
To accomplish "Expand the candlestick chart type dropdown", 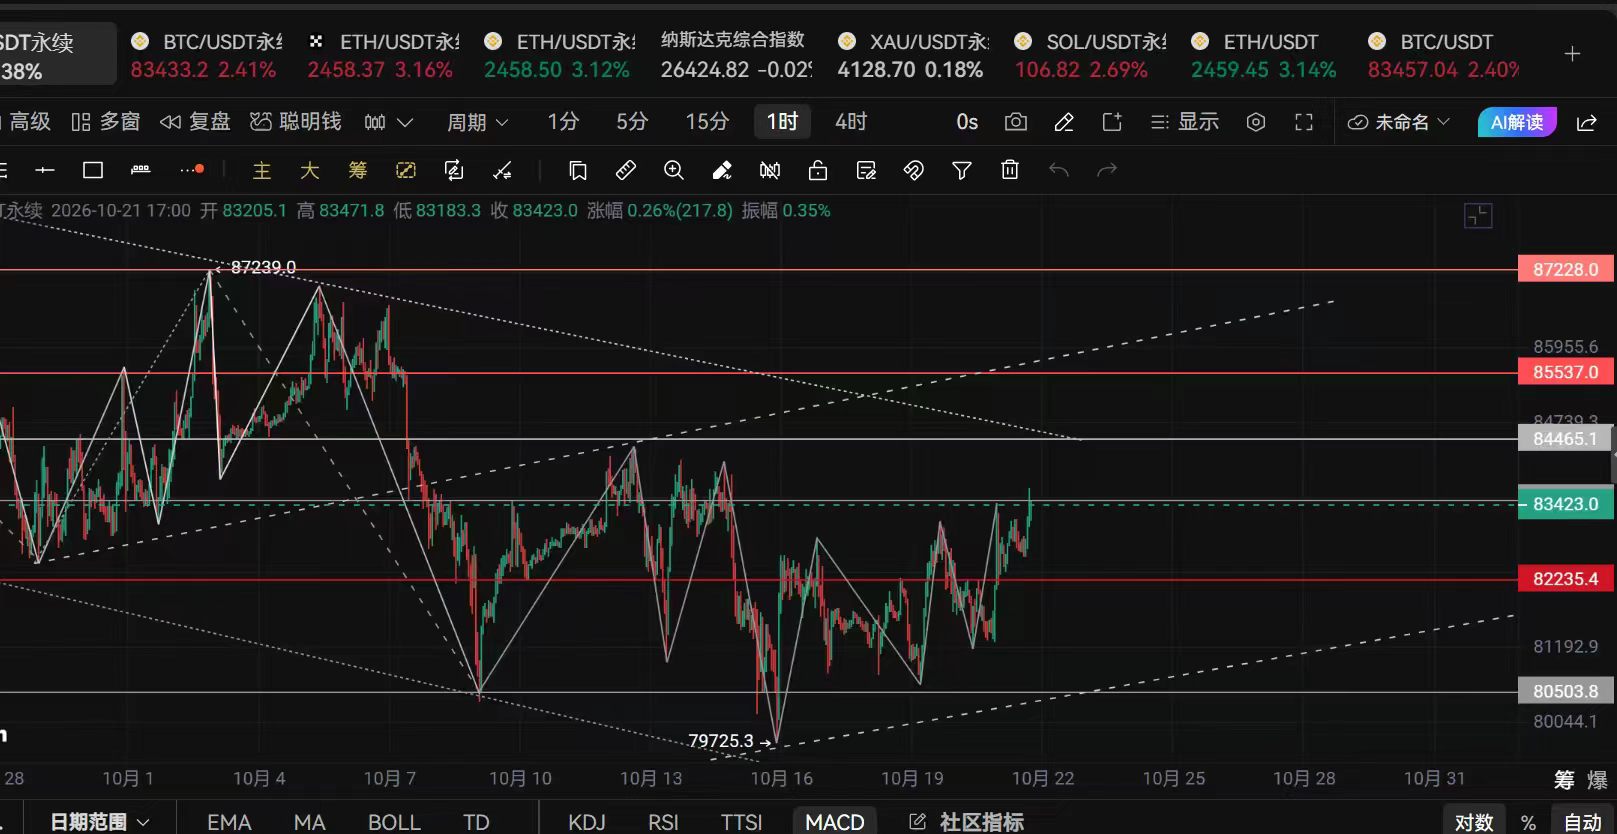I will [x=389, y=122].
